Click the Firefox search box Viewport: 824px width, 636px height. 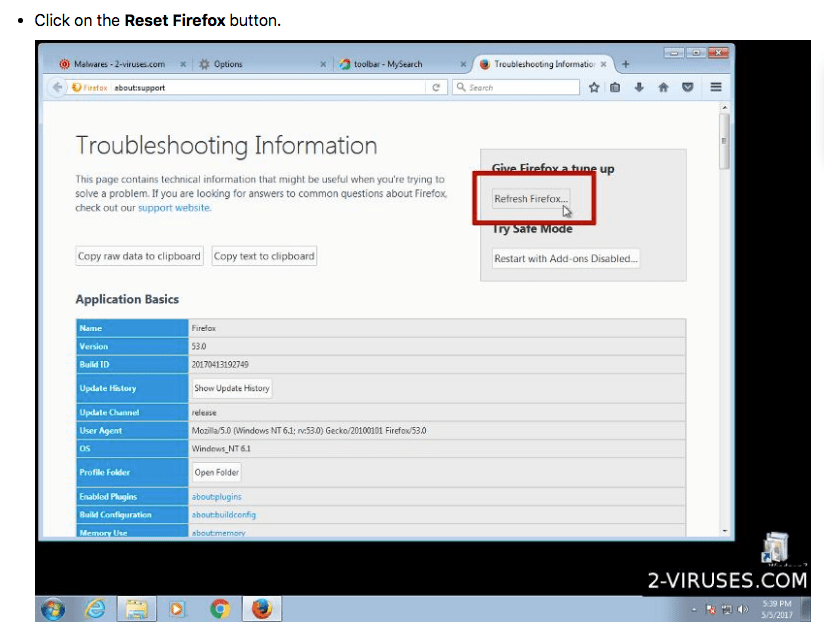pyautogui.click(x=516, y=87)
